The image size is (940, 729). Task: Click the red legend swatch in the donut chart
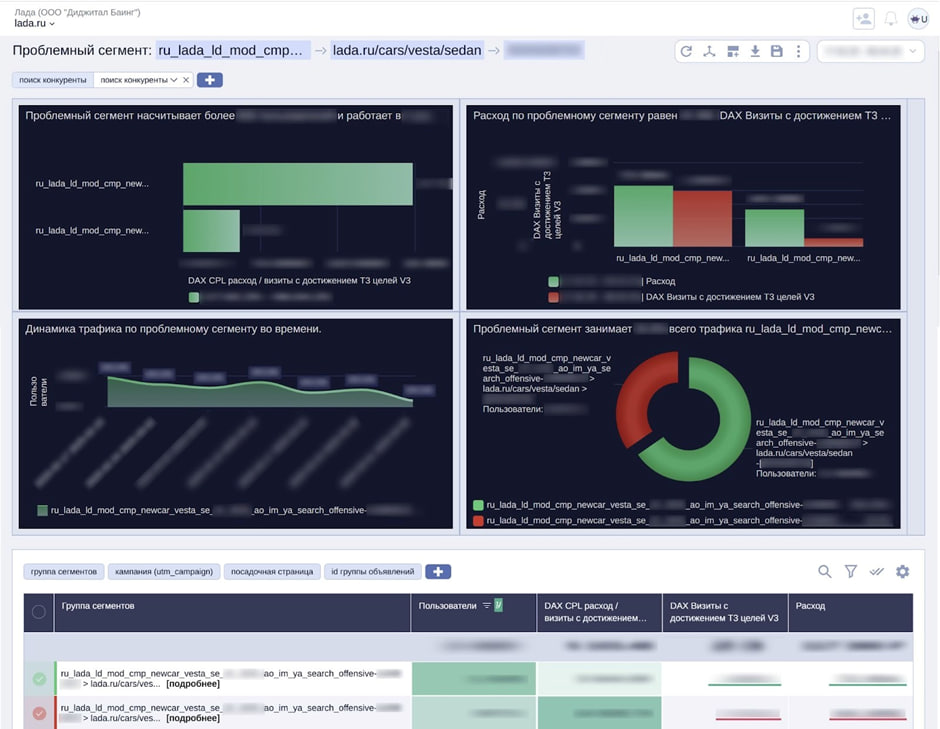click(x=478, y=521)
